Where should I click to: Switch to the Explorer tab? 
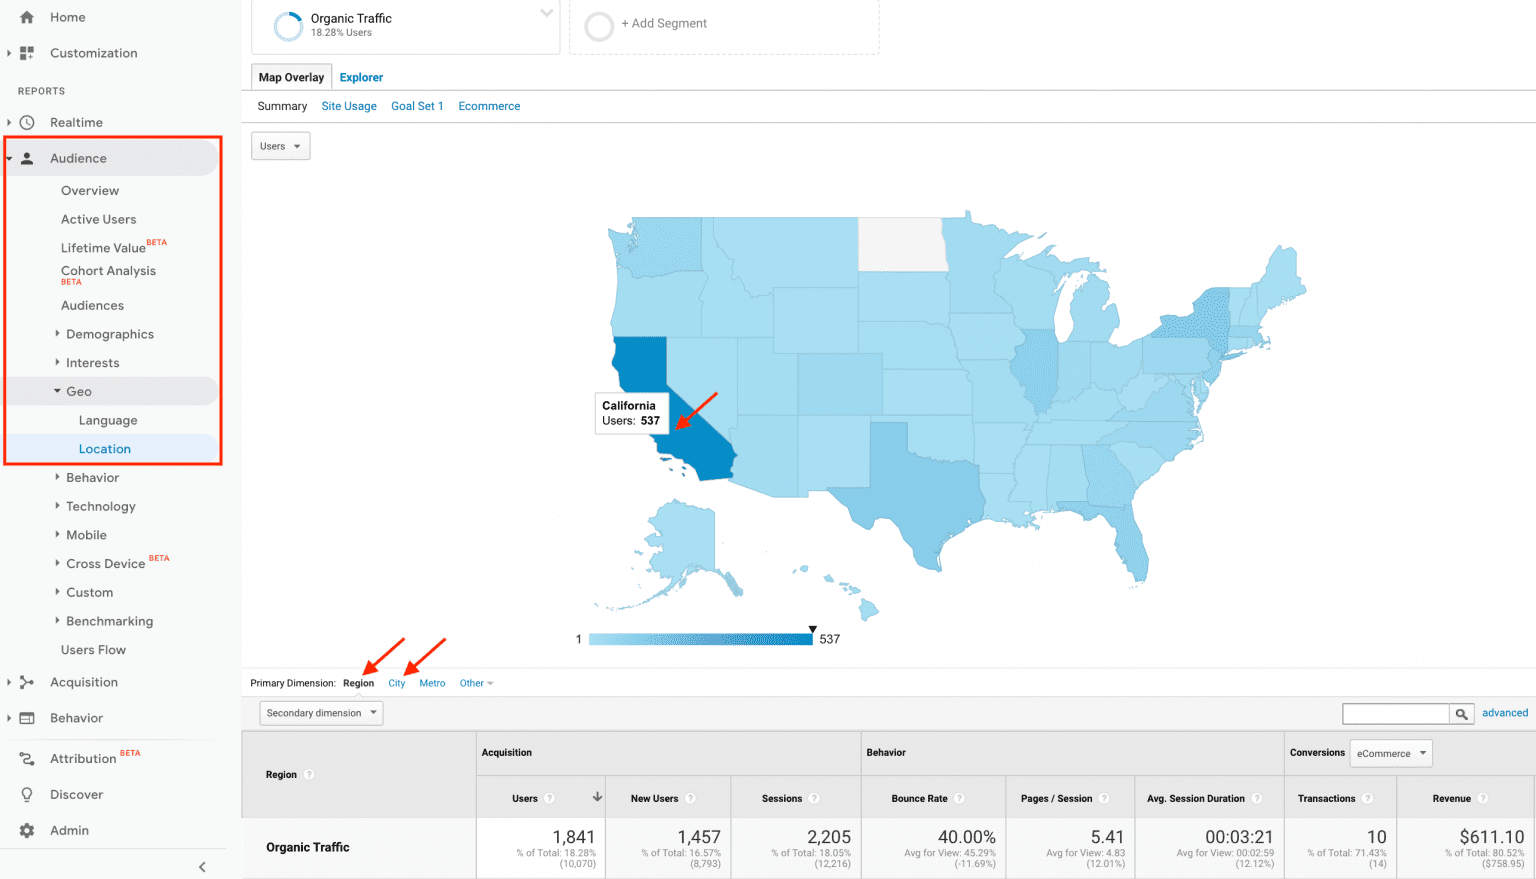coord(360,77)
